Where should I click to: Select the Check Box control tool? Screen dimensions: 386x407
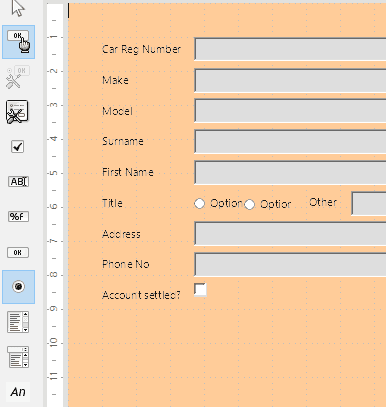click(x=18, y=147)
